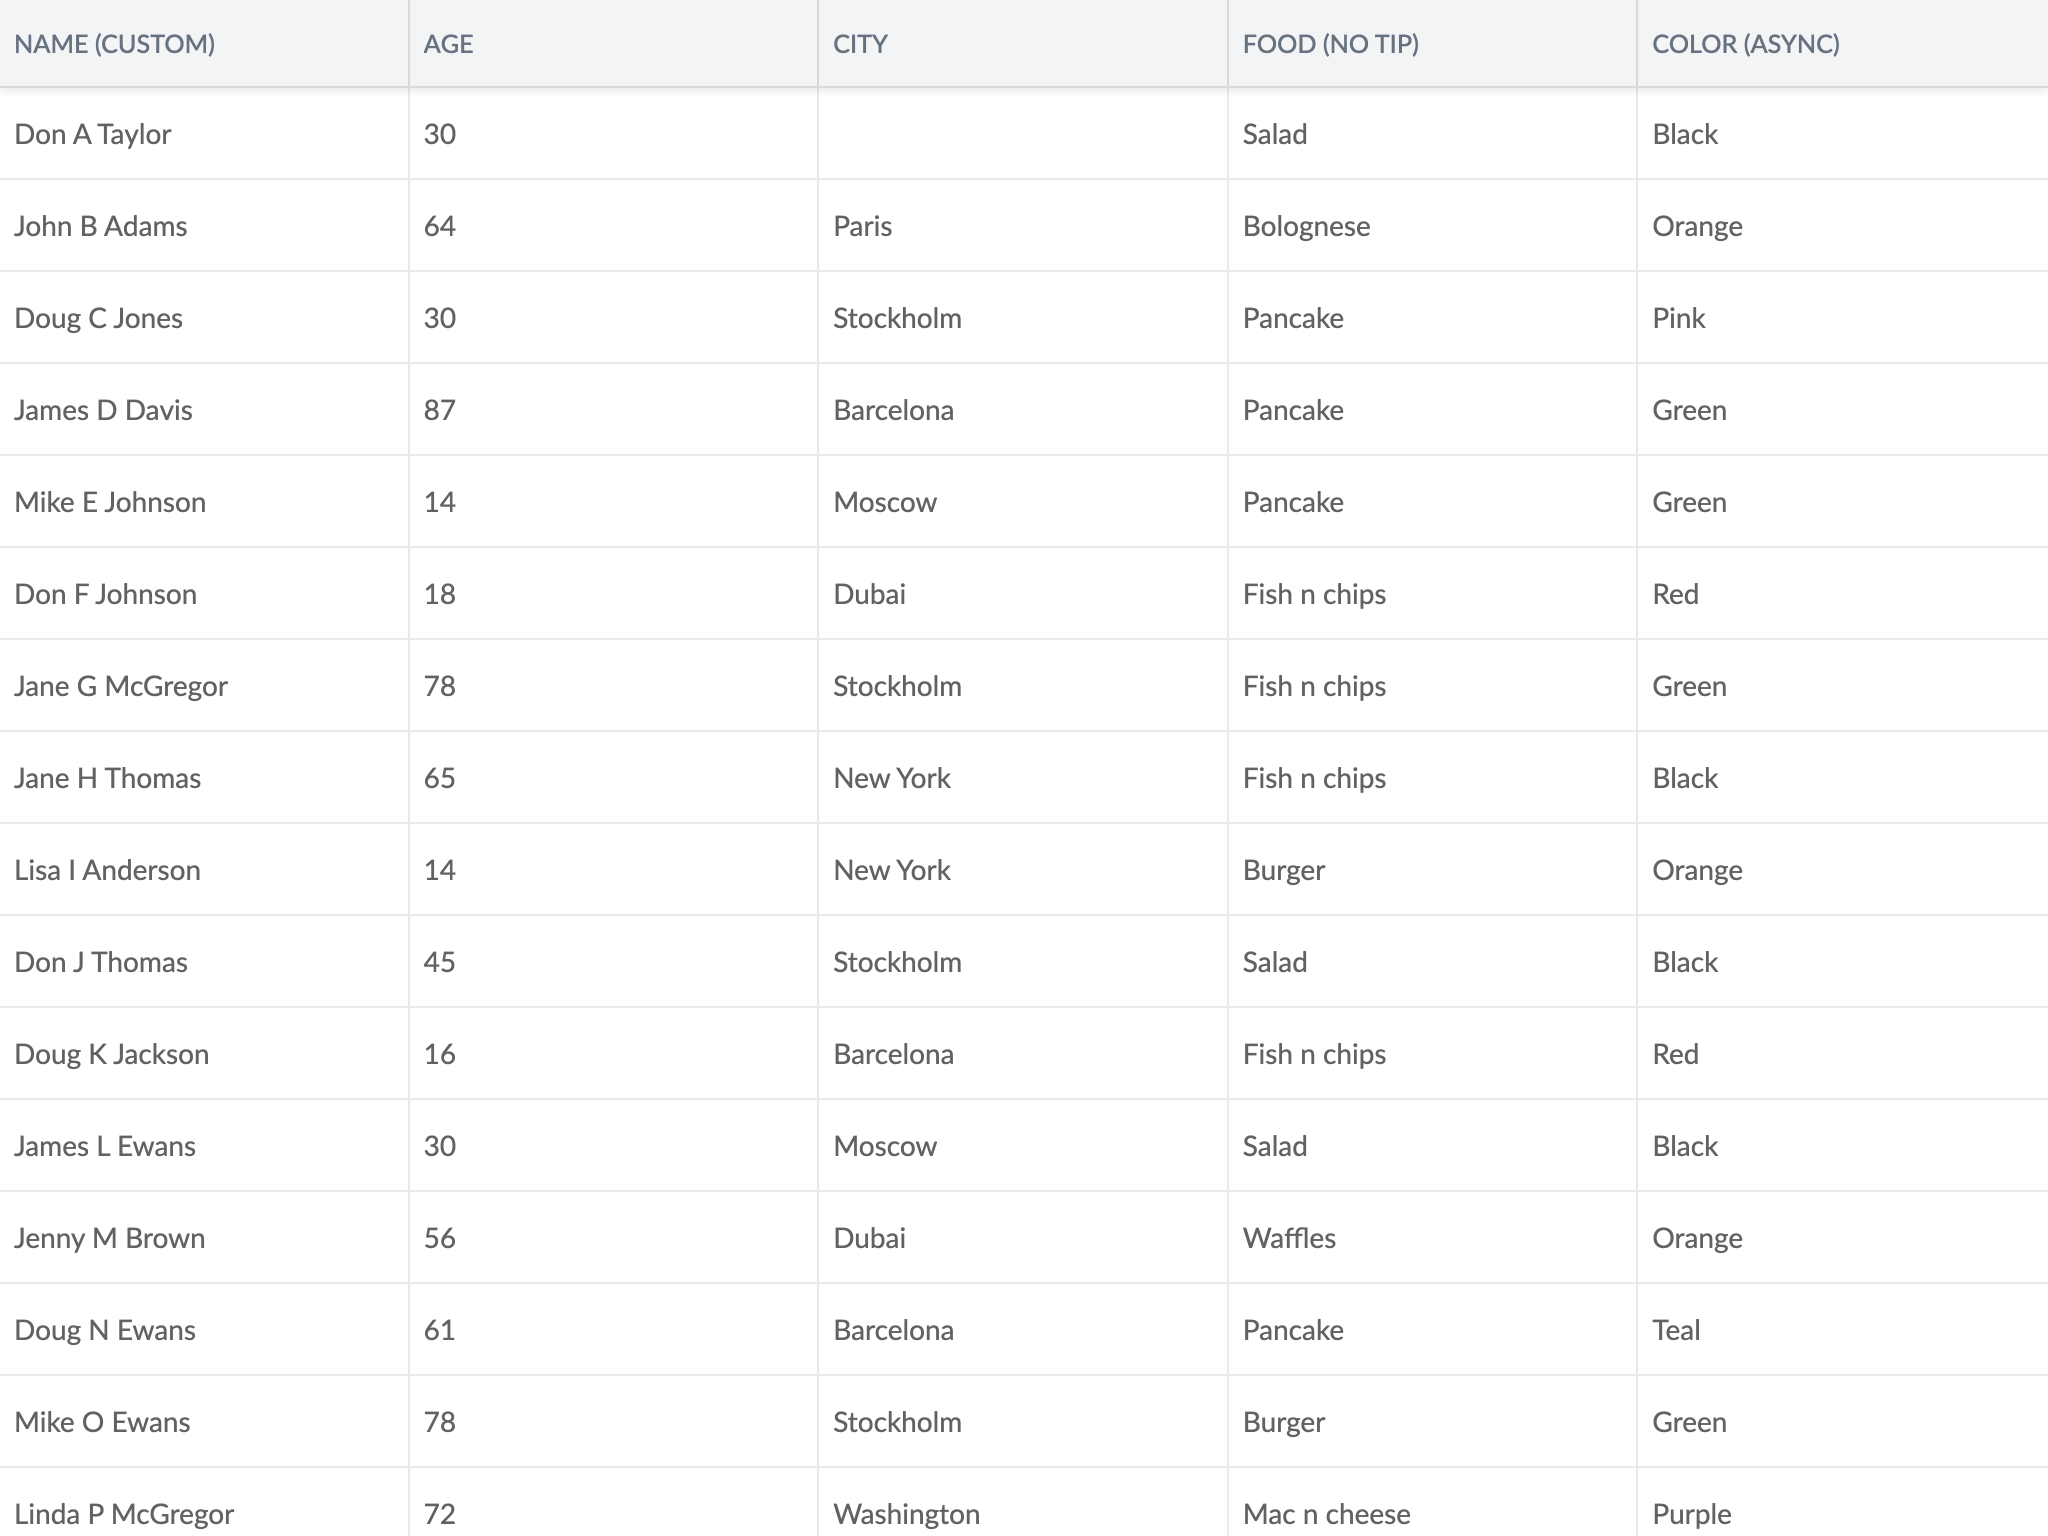Select the Paris city cell
Screen dimensions: 2048x1536
pyautogui.click(x=1023, y=226)
